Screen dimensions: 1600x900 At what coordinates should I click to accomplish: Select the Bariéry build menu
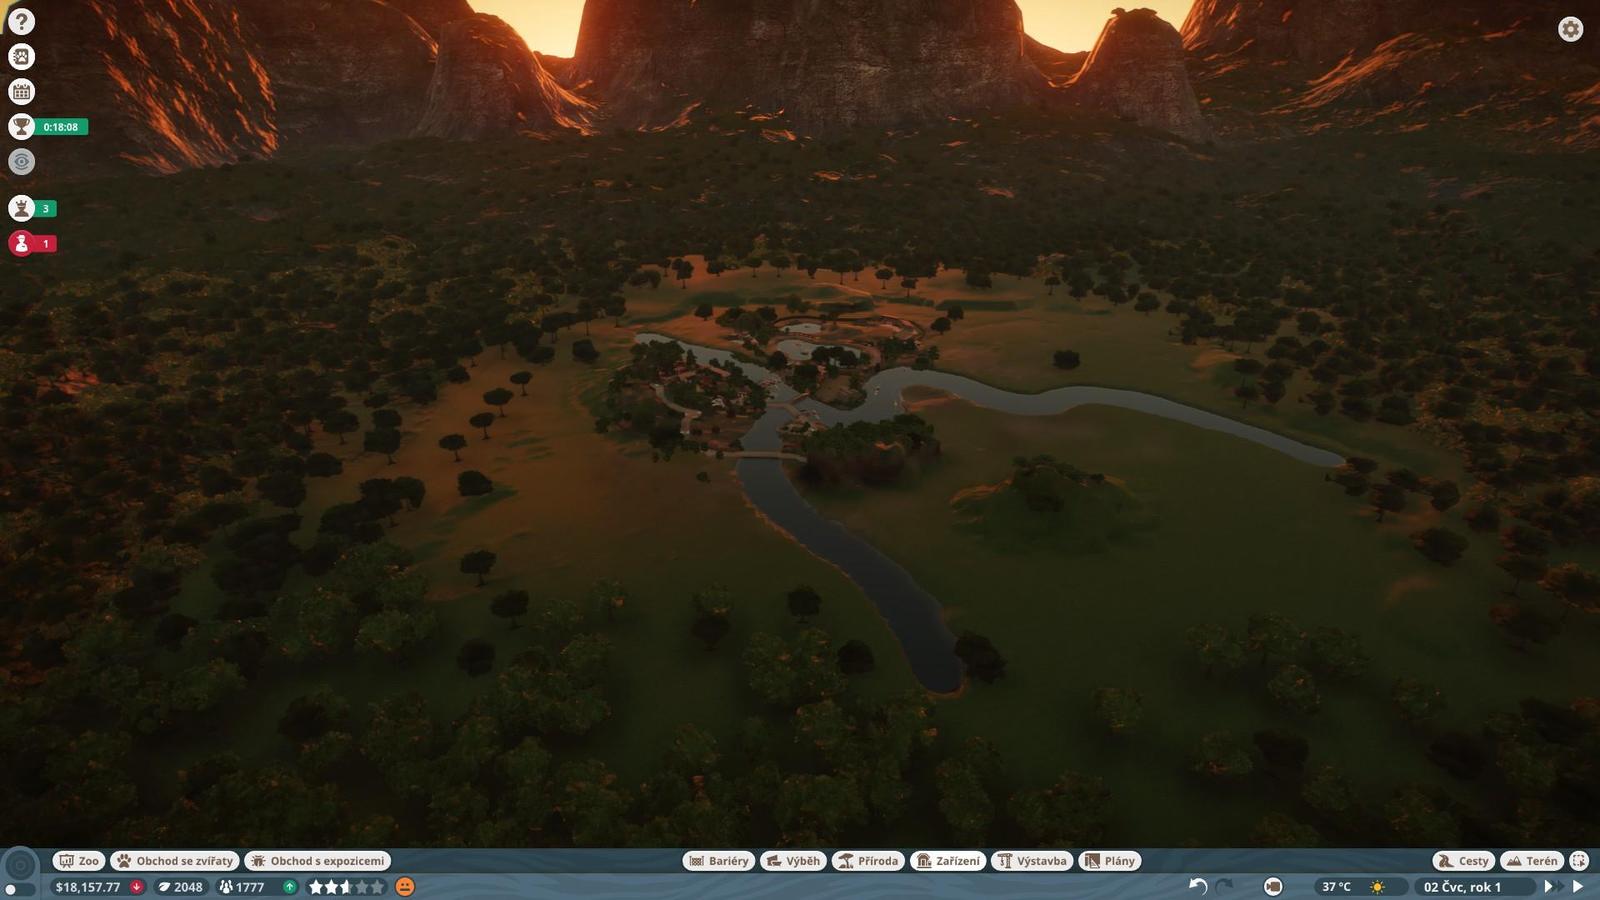[x=718, y=861]
